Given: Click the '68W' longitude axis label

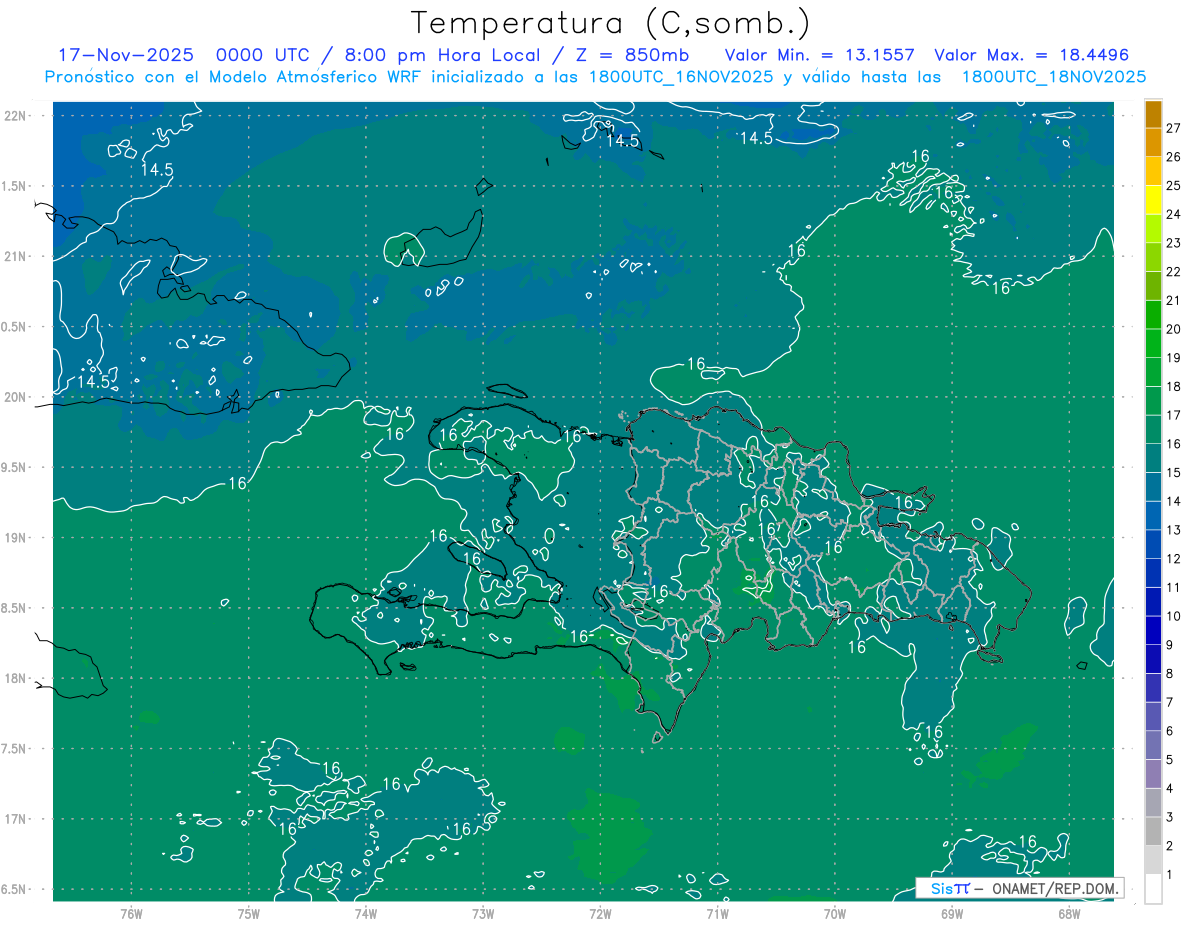Looking at the screenshot, I should pyautogui.click(x=1069, y=914).
